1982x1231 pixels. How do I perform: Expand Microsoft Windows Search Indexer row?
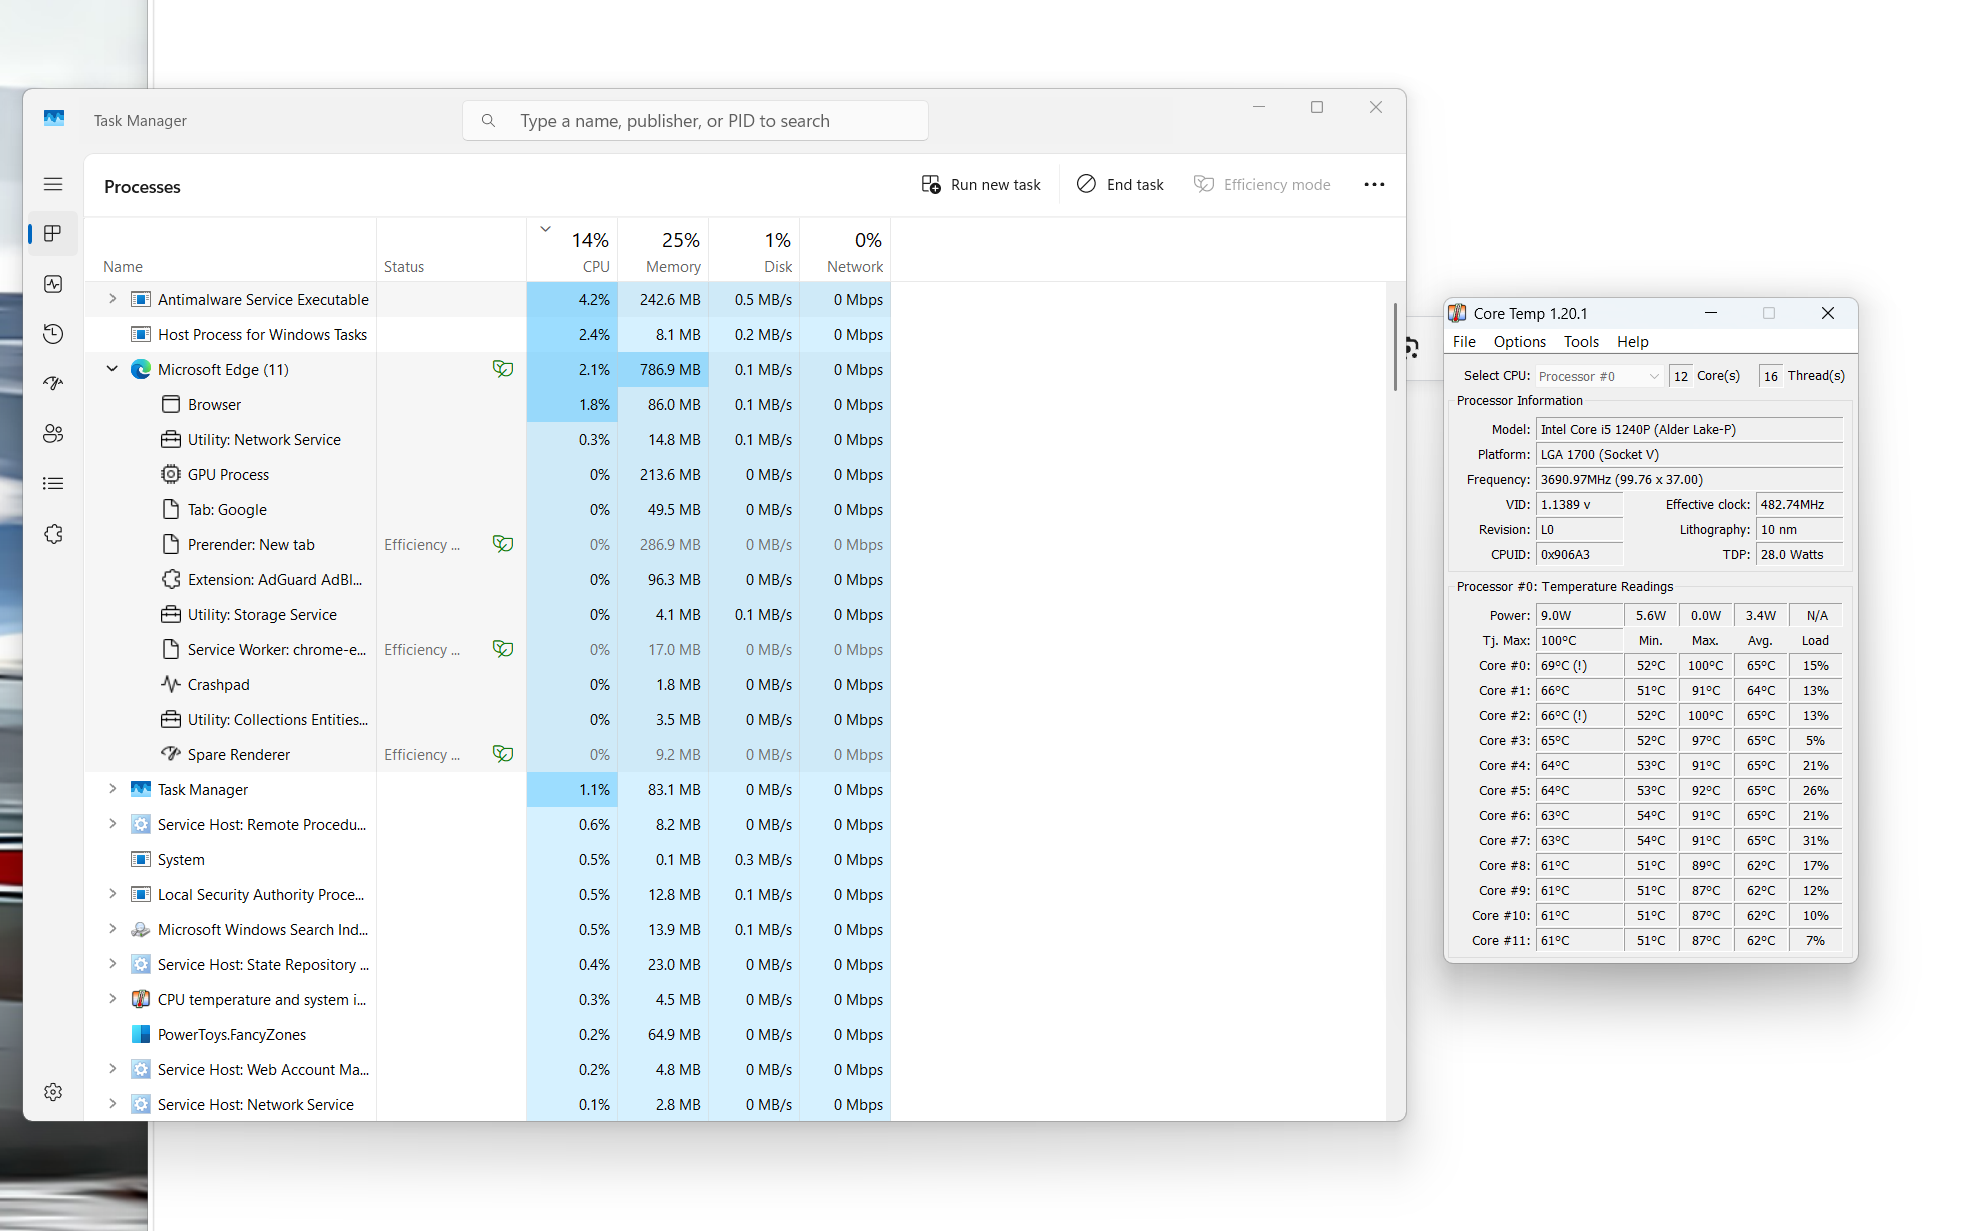pos(112,929)
